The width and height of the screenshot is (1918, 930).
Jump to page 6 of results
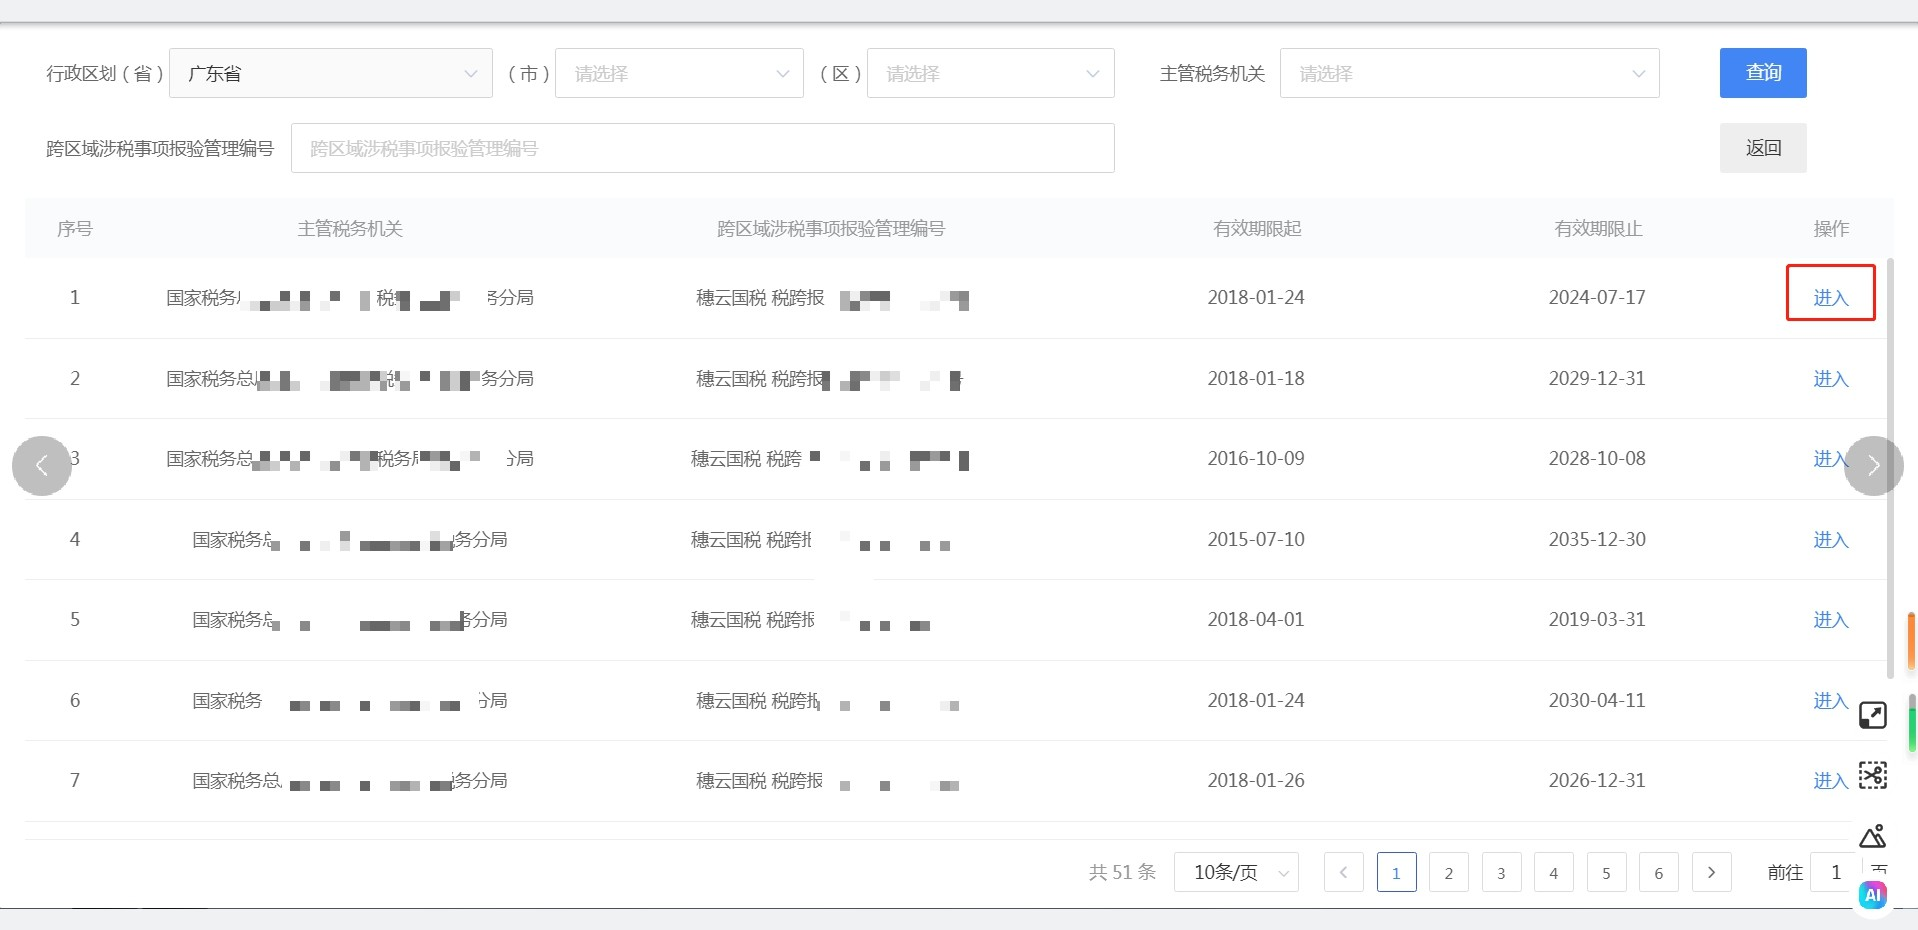tap(1658, 872)
